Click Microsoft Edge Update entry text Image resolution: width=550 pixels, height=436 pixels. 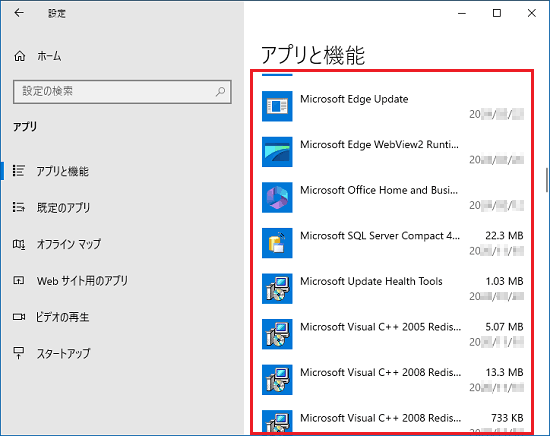(x=354, y=99)
